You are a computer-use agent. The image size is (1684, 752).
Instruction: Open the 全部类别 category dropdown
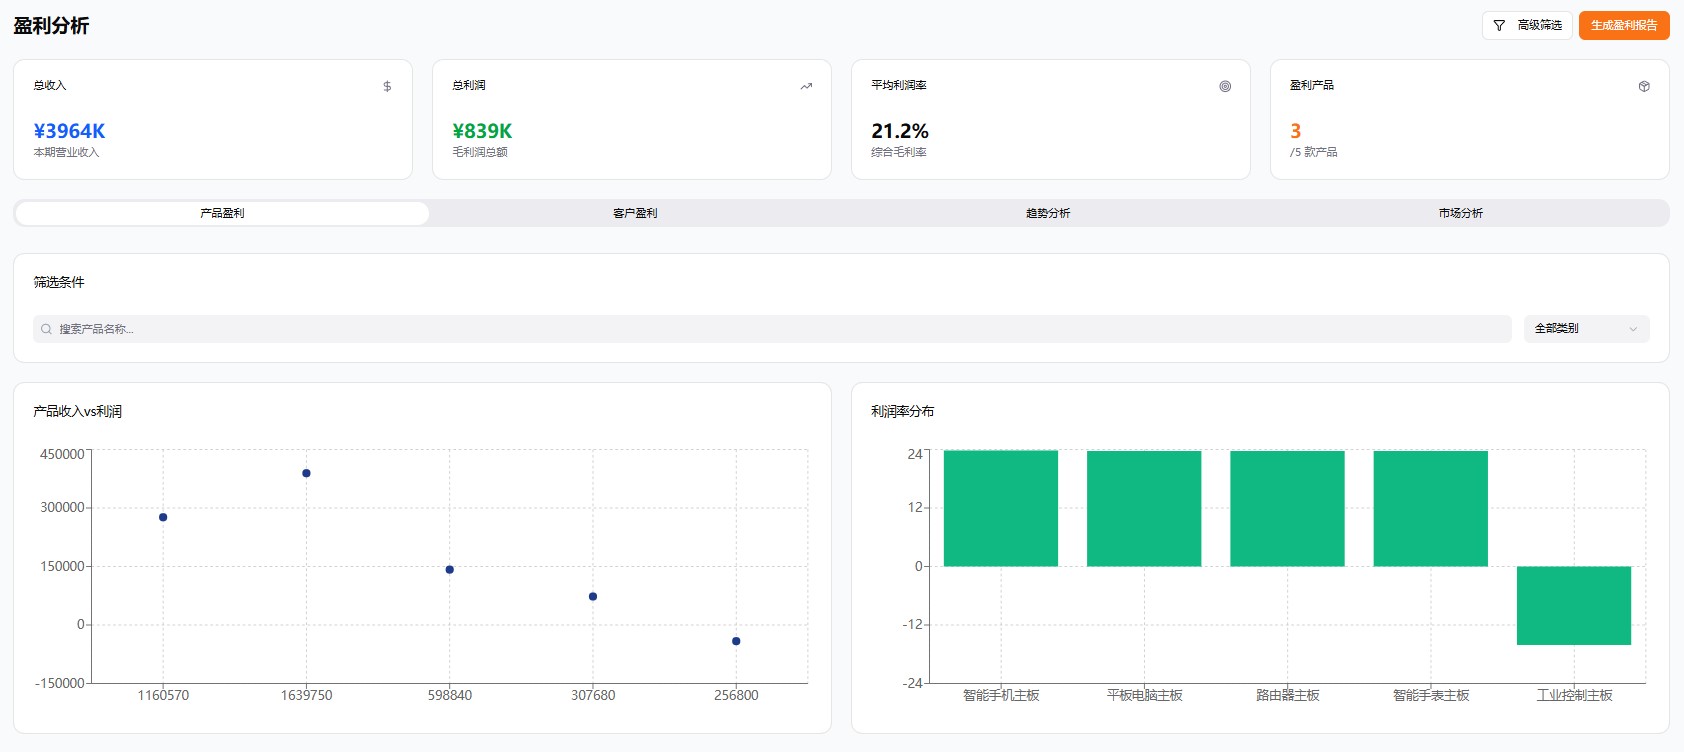1585,329
